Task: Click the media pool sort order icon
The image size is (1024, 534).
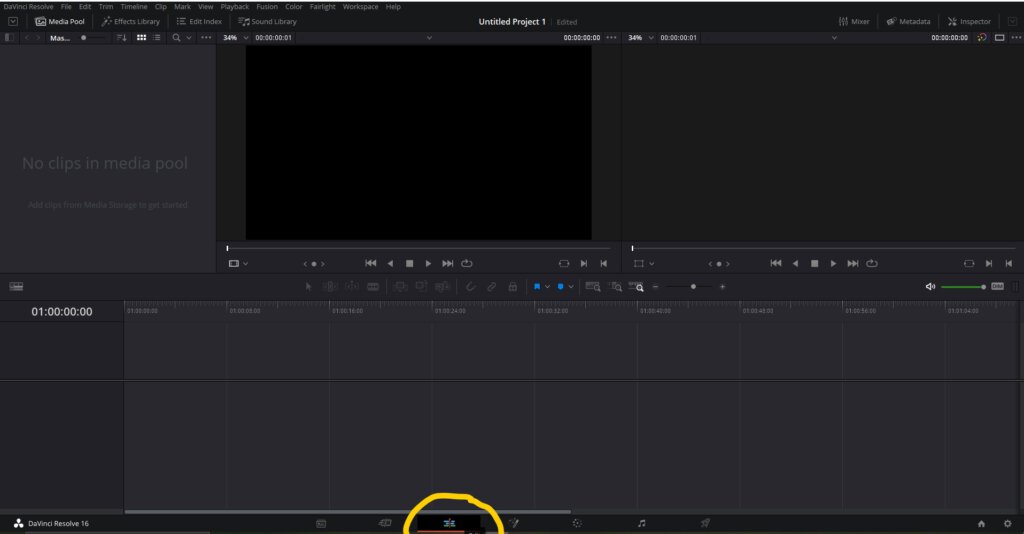Action: 121,38
